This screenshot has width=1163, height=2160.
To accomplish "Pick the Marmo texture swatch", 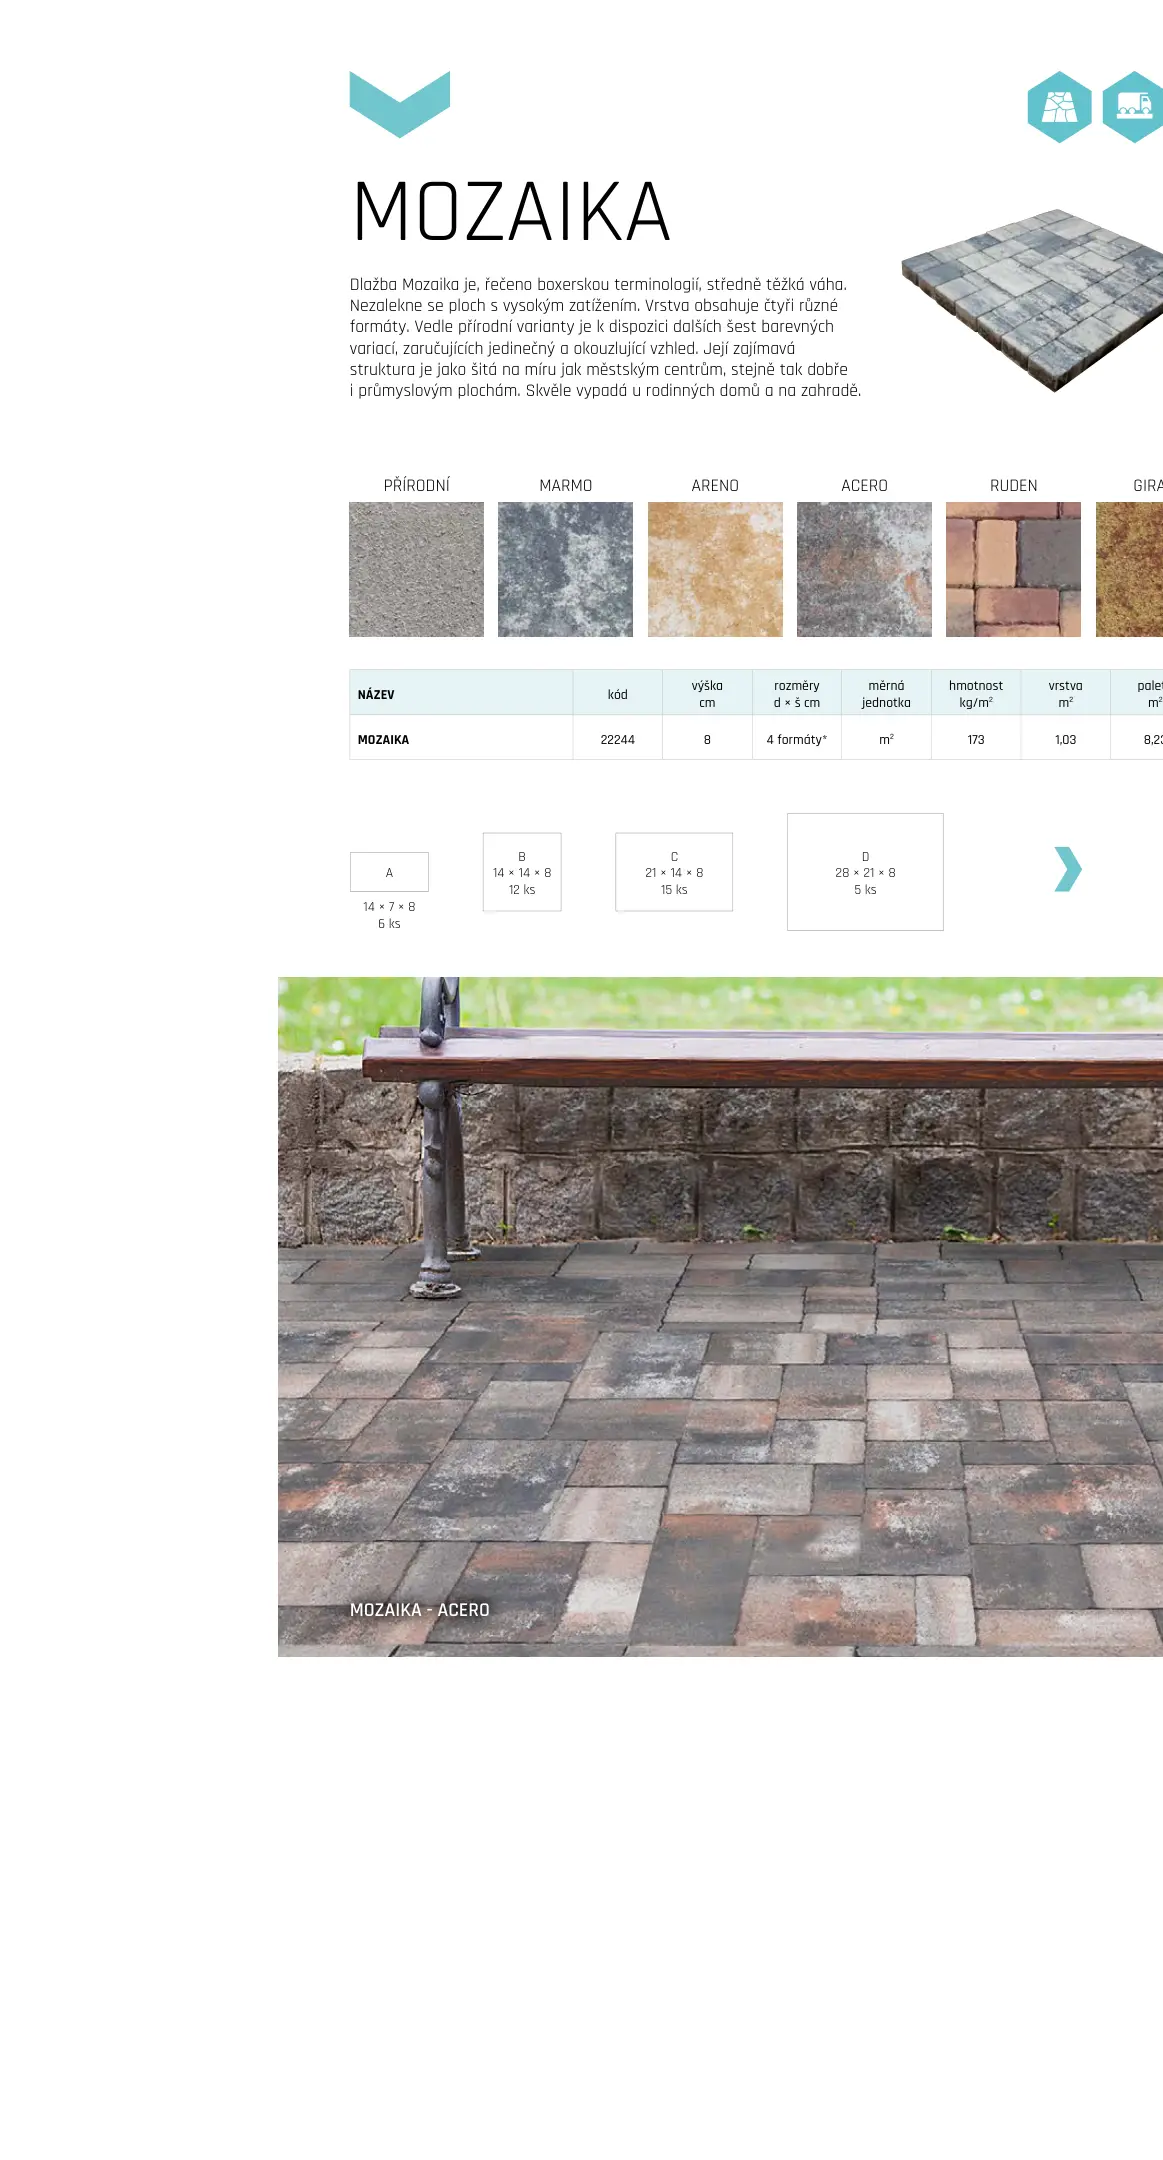I will click(565, 569).
